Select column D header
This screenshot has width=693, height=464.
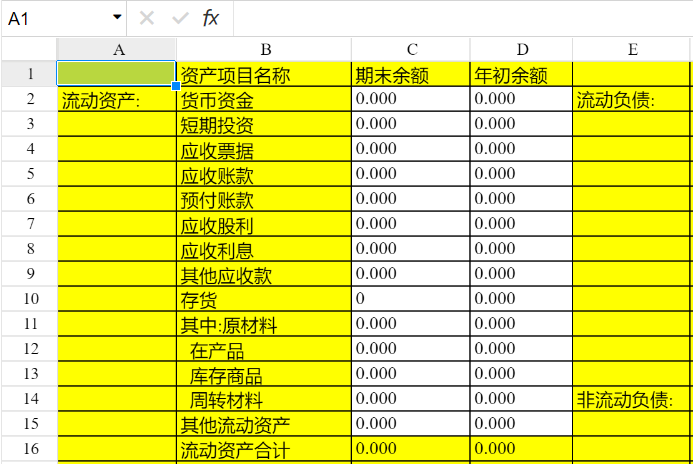(x=521, y=49)
